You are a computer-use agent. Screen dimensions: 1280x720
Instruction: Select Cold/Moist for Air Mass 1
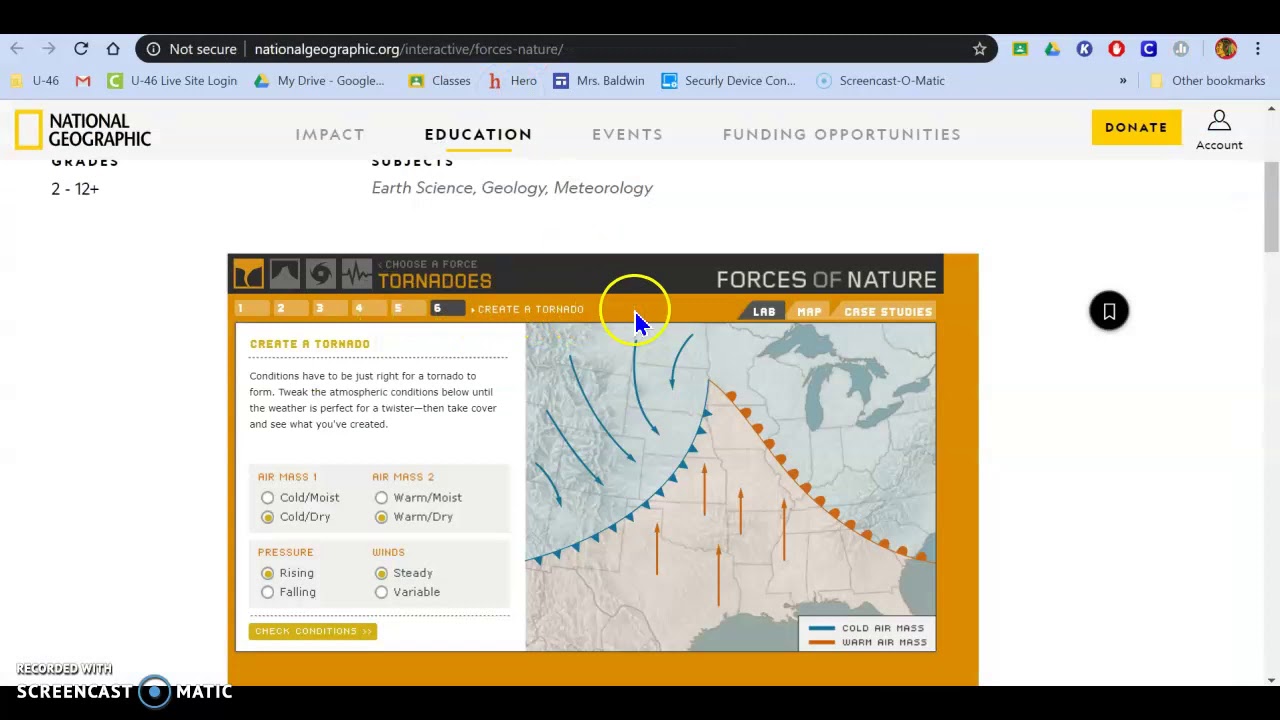click(267, 497)
